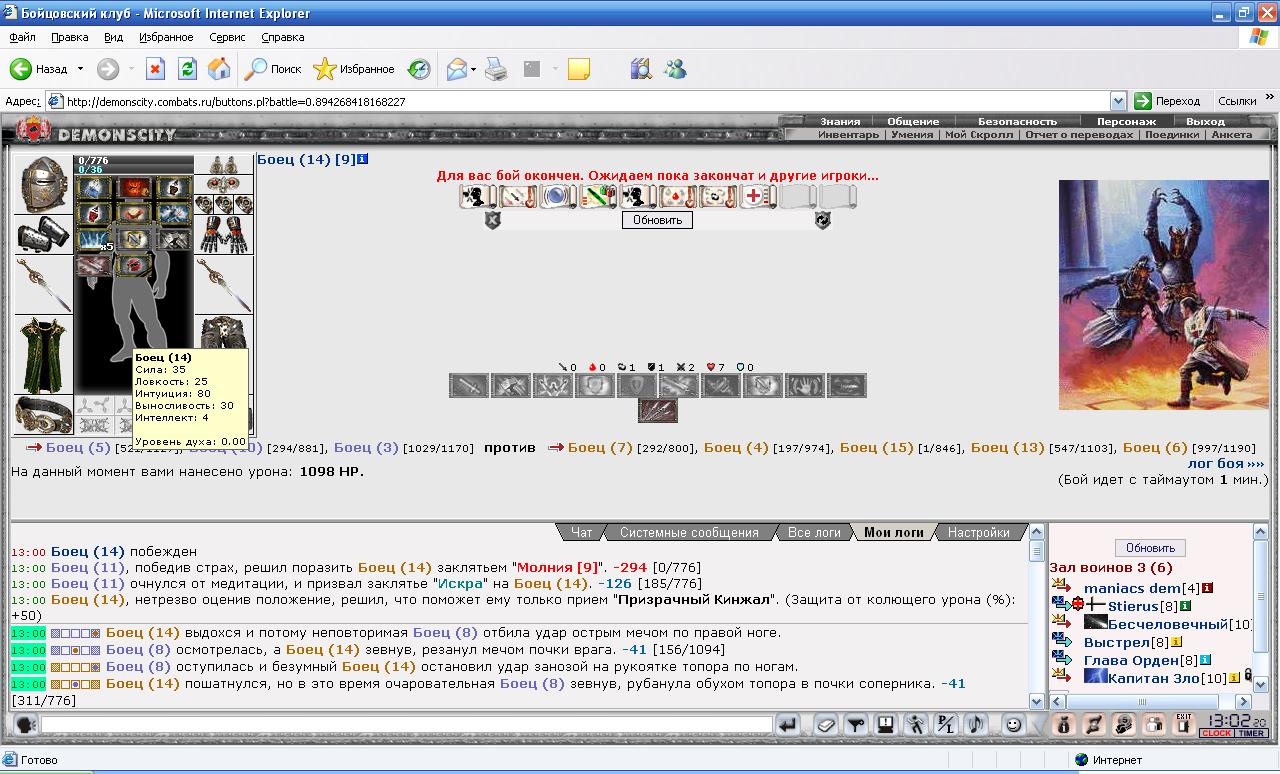This screenshot has width=1280, height=774.
Task: Use the blood drop scroll
Action: pyautogui.click(x=677, y=196)
